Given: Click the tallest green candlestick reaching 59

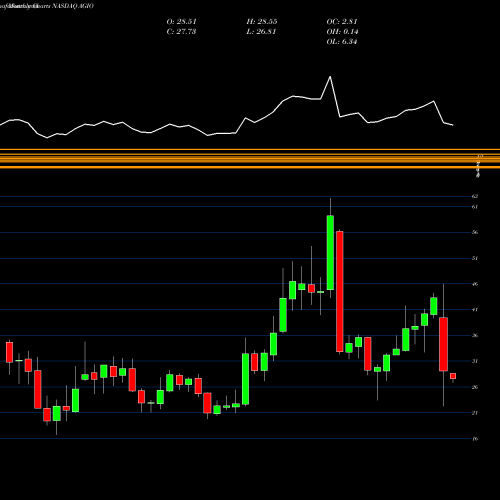Looking at the screenshot, I should coord(330,252).
